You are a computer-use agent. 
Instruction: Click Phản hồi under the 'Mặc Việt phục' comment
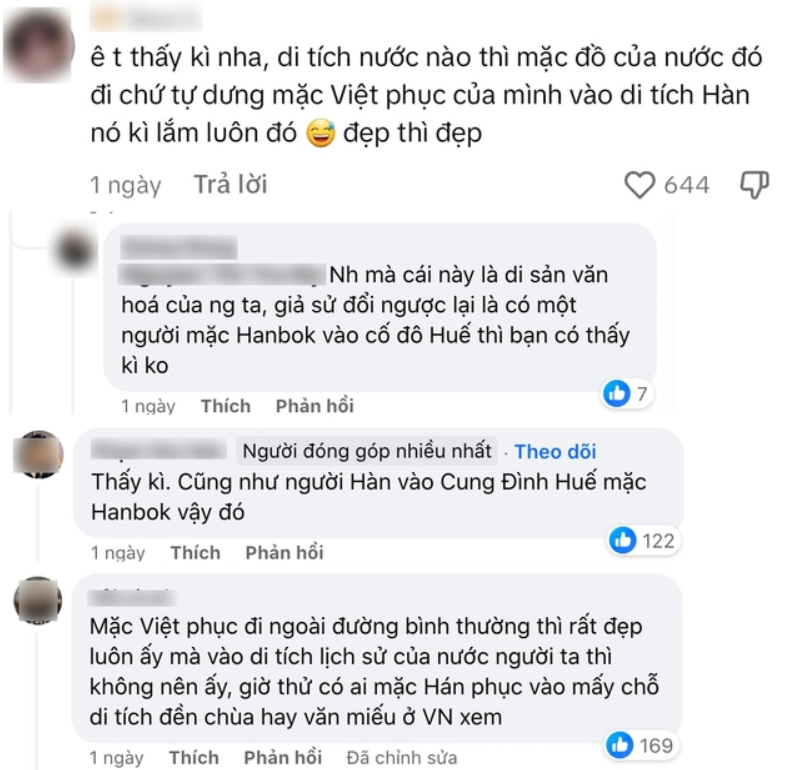pyautogui.click(x=283, y=757)
